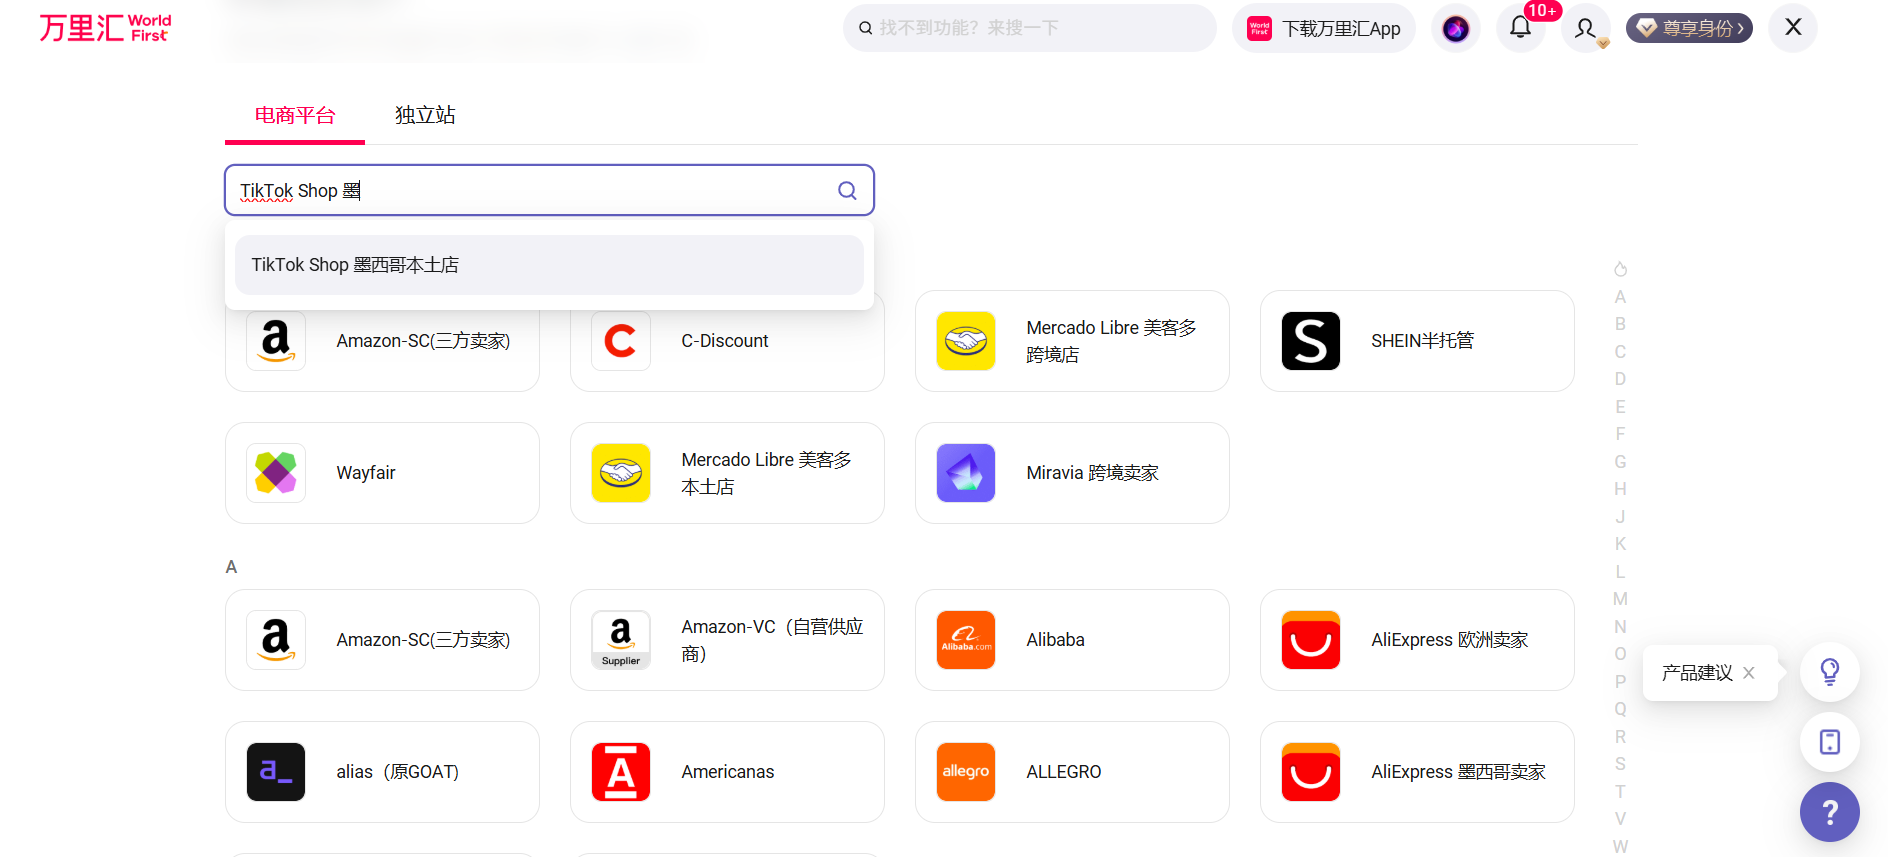Click the Mercado Libre 跨境店 handshake logo
The width and height of the screenshot is (1888, 857).
coord(966,341)
